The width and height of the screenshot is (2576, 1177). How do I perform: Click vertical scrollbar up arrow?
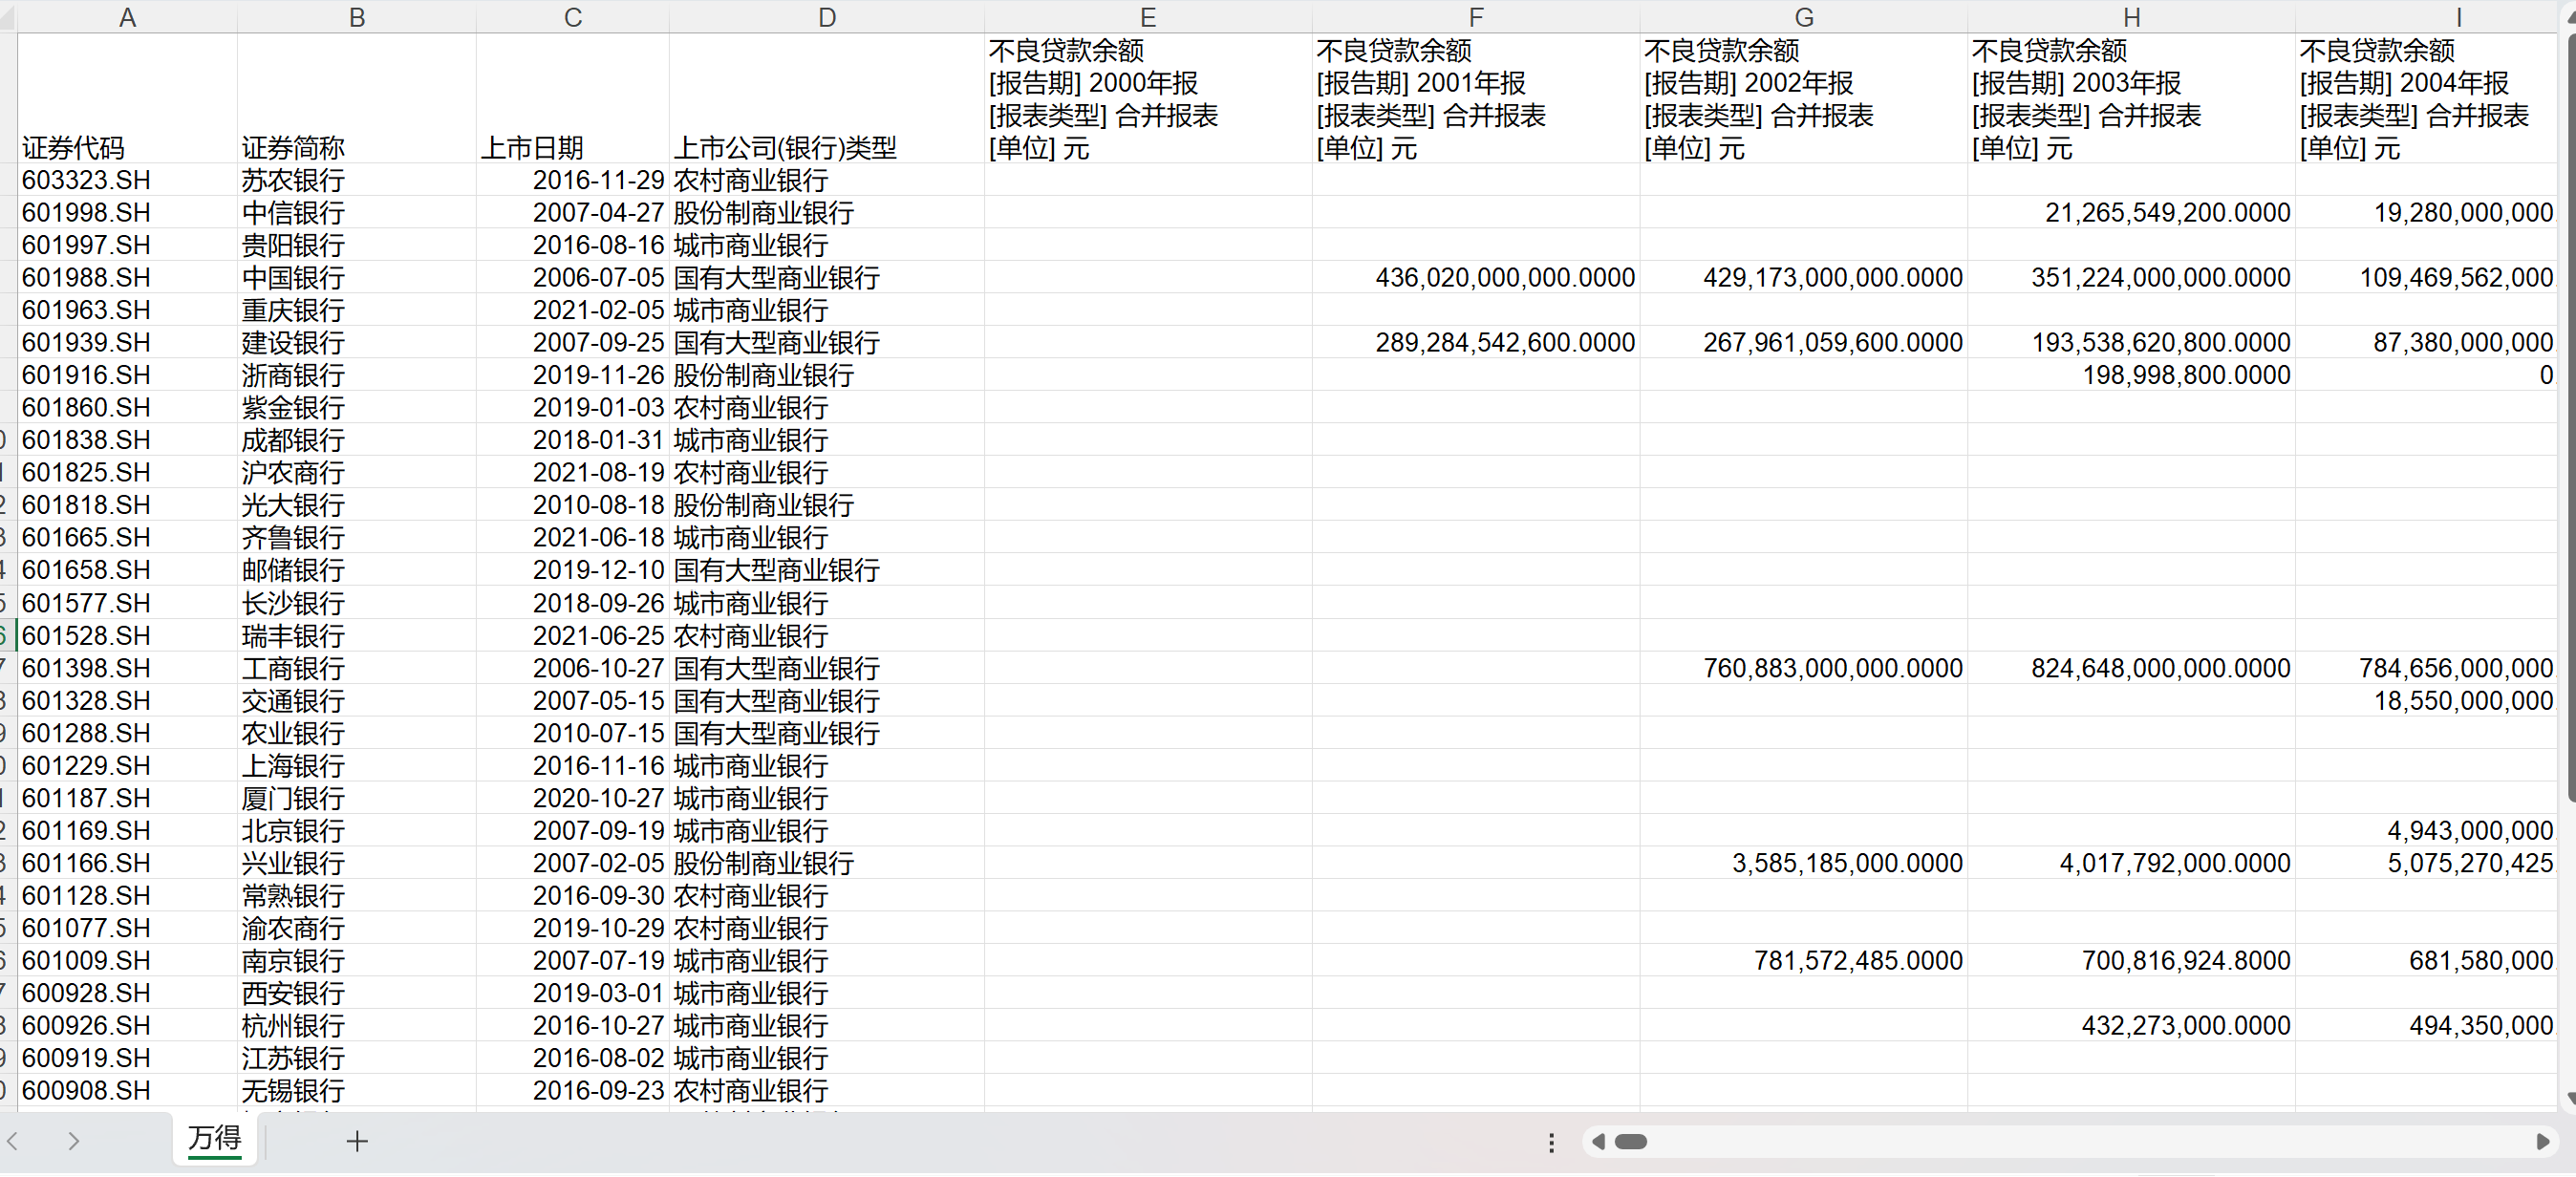pyautogui.click(x=2570, y=18)
